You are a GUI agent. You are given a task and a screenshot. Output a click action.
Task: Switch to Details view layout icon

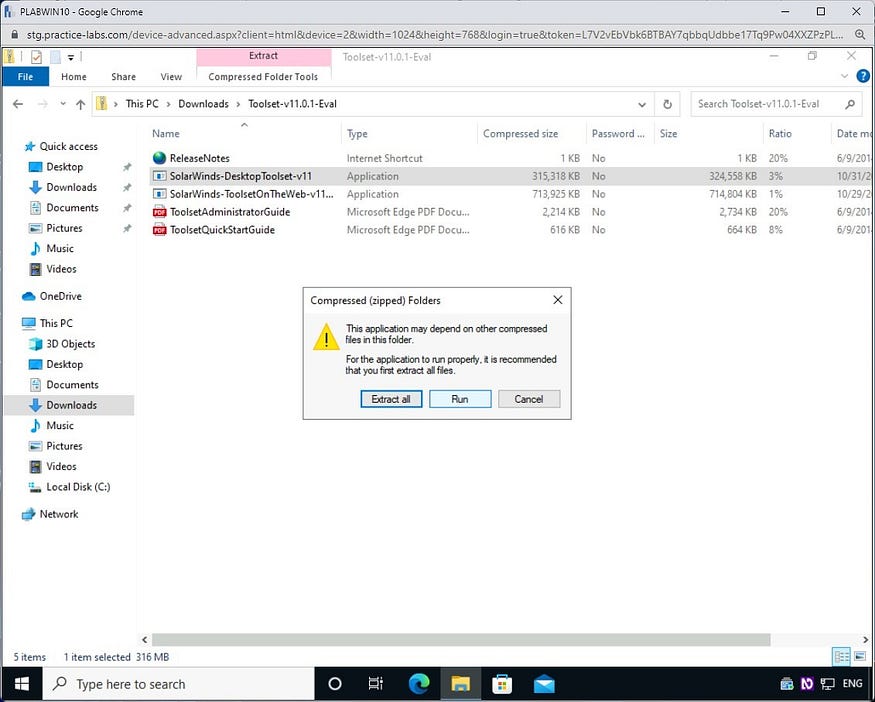(840, 657)
